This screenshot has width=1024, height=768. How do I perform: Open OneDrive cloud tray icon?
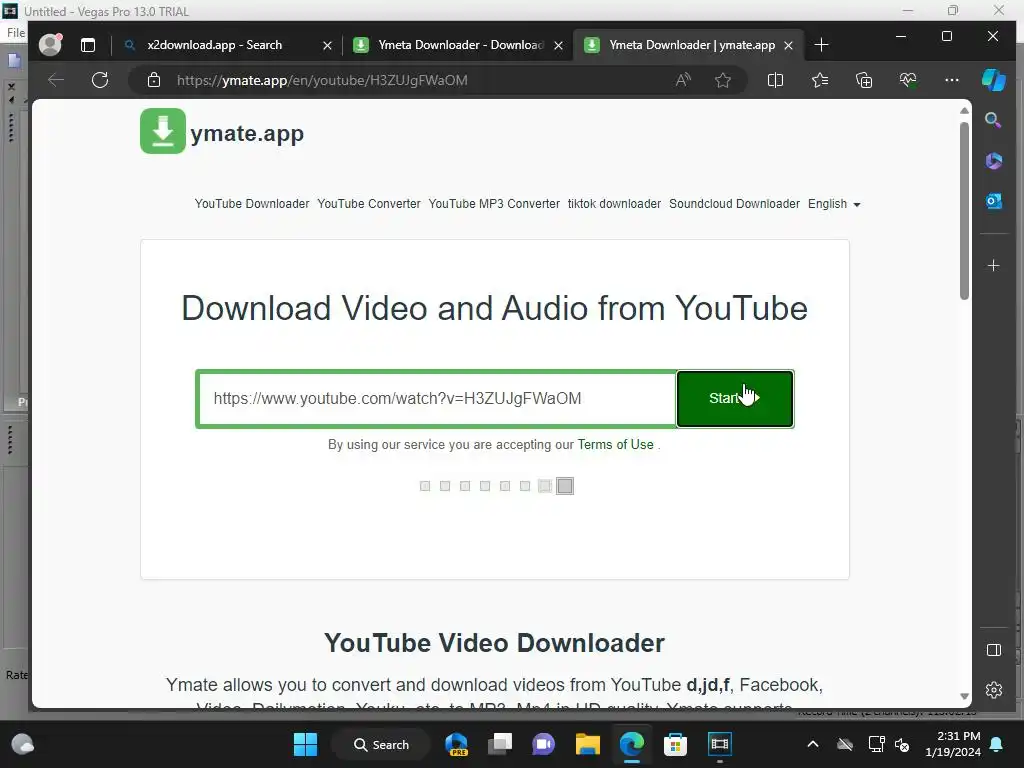(x=845, y=744)
